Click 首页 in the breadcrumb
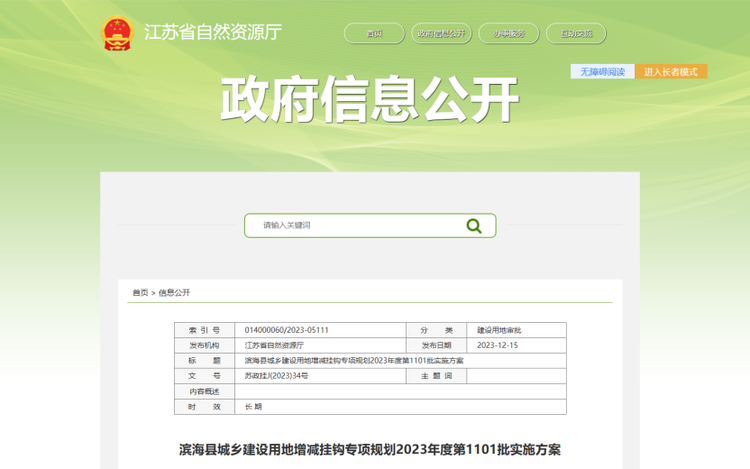This screenshot has width=750, height=469. point(140,293)
